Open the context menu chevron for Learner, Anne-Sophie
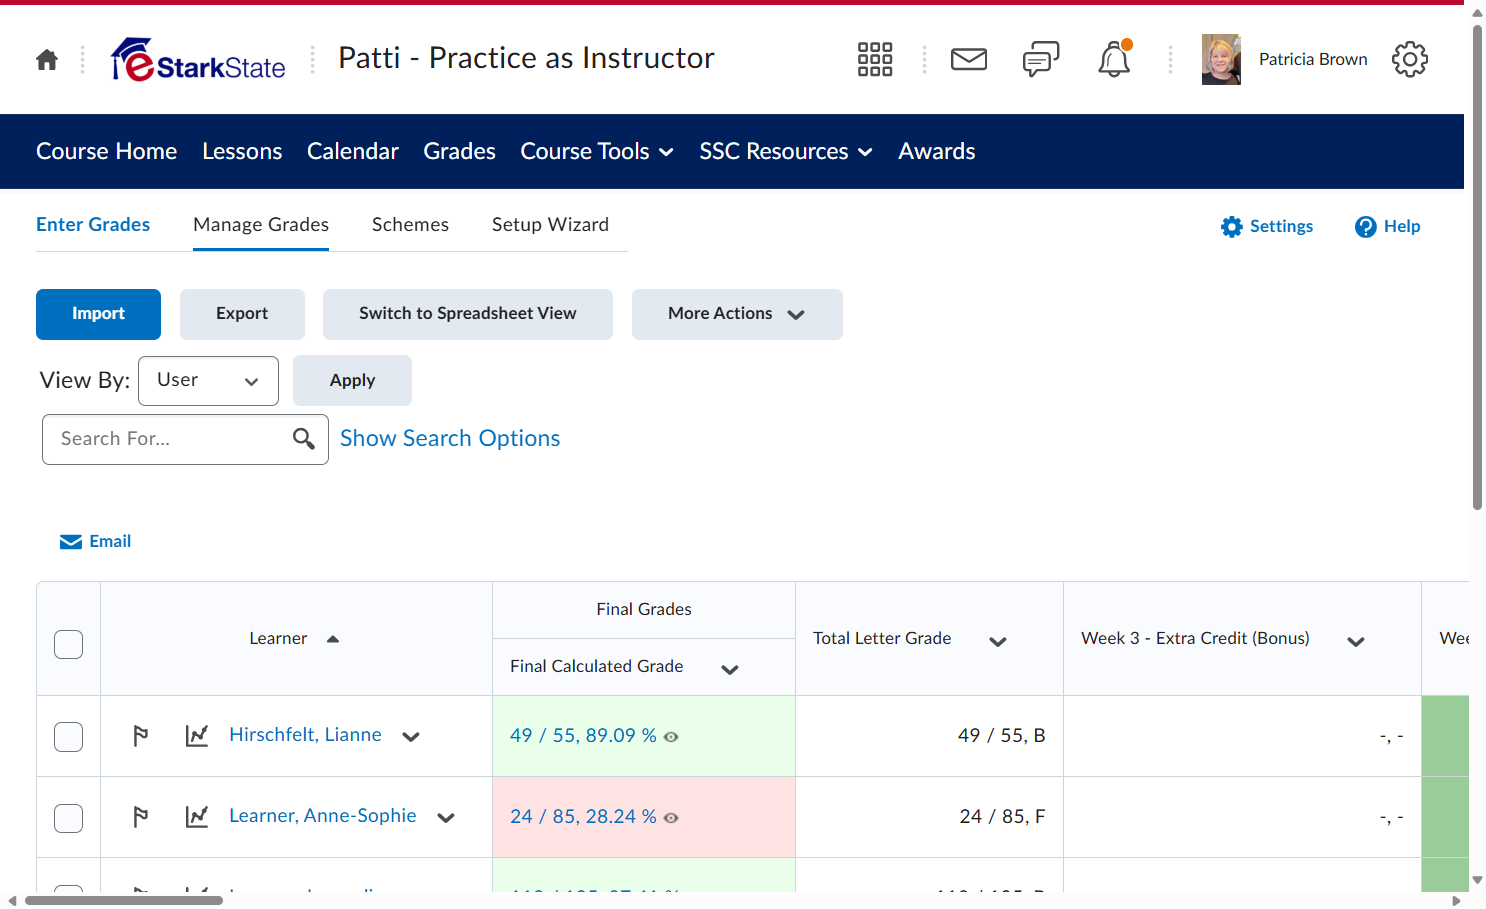The height and width of the screenshot is (909, 1486). [x=446, y=818]
